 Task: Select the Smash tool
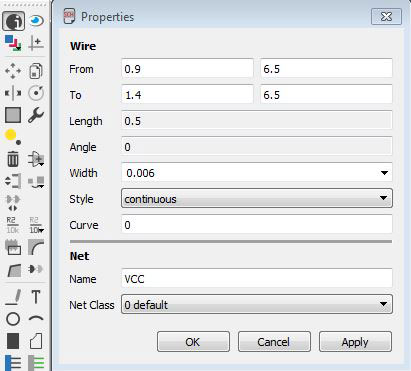[x=13, y=247]
